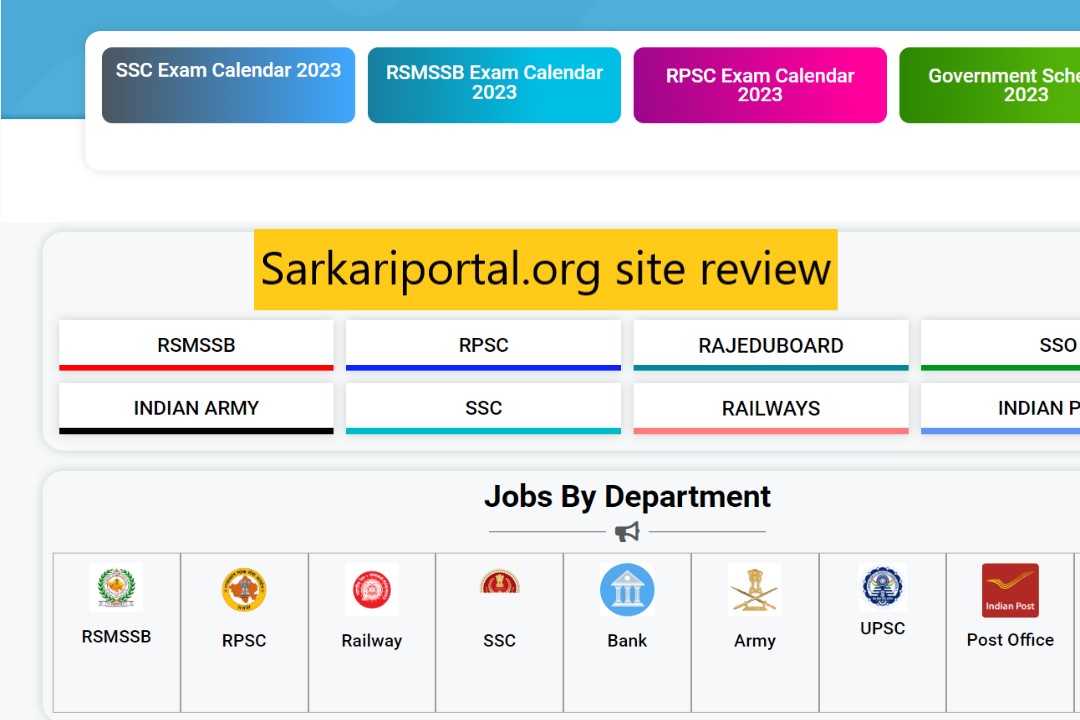
Task: Select the INDIAN ARMY link
Action: (196, 407)
